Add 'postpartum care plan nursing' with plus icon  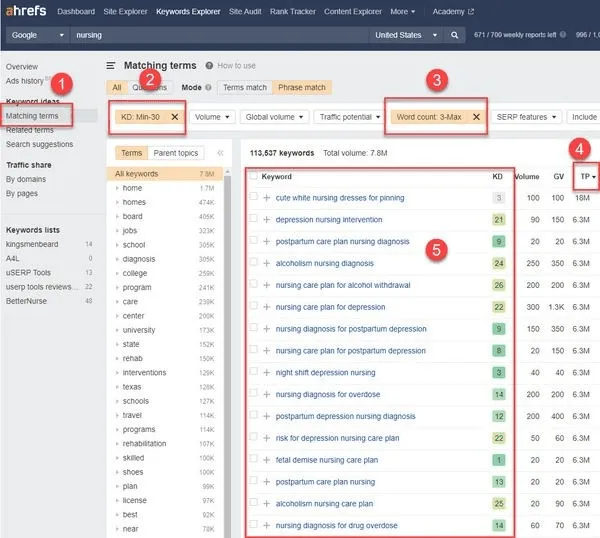point(267,481)
